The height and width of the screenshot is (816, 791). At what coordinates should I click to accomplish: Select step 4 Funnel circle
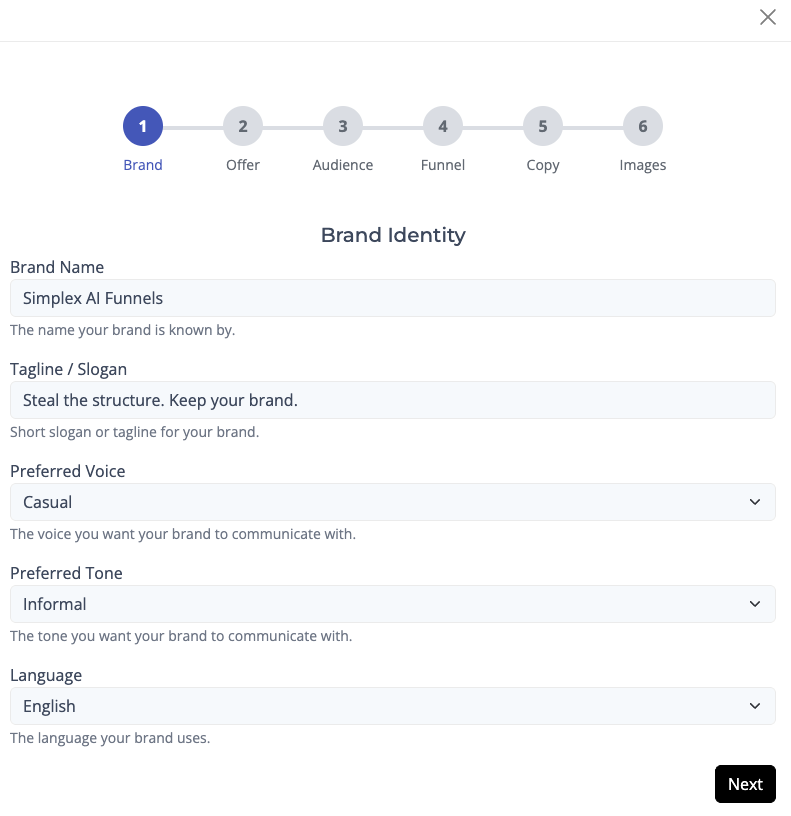(x=443, y=127)
